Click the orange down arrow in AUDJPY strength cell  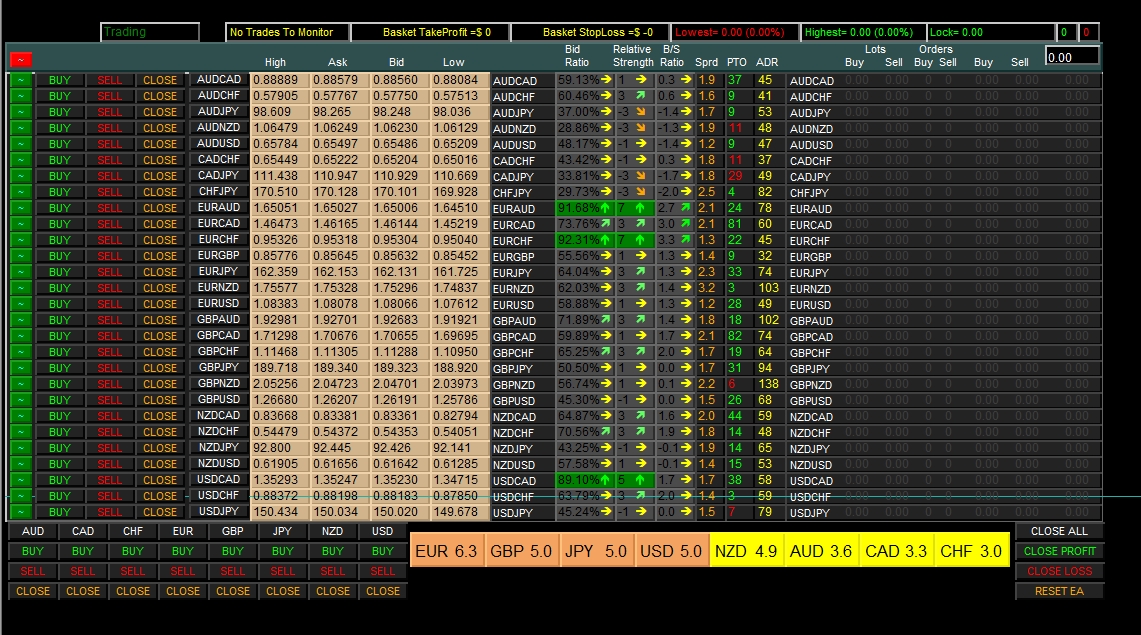640,112
